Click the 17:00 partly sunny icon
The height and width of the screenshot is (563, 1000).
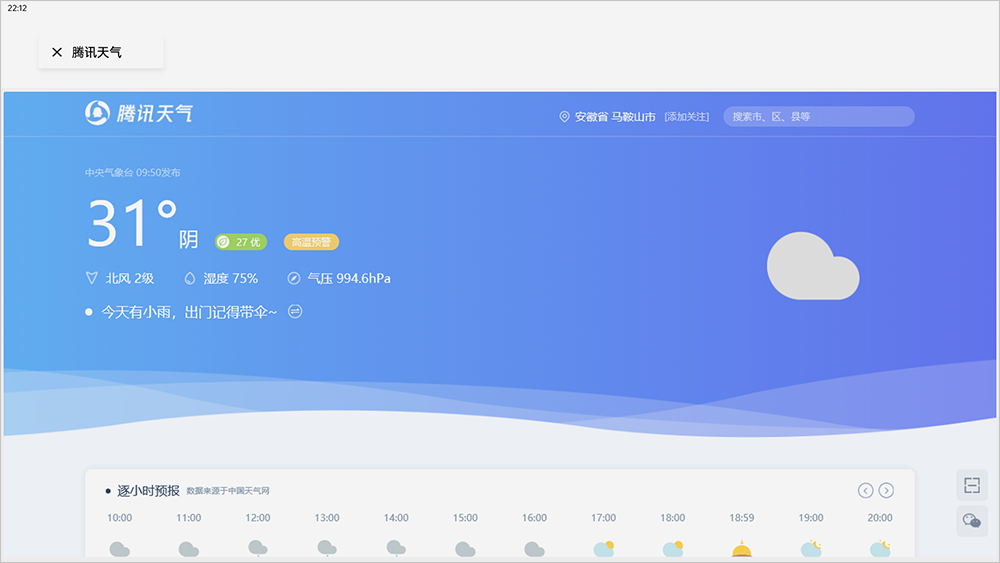(603, 548)
